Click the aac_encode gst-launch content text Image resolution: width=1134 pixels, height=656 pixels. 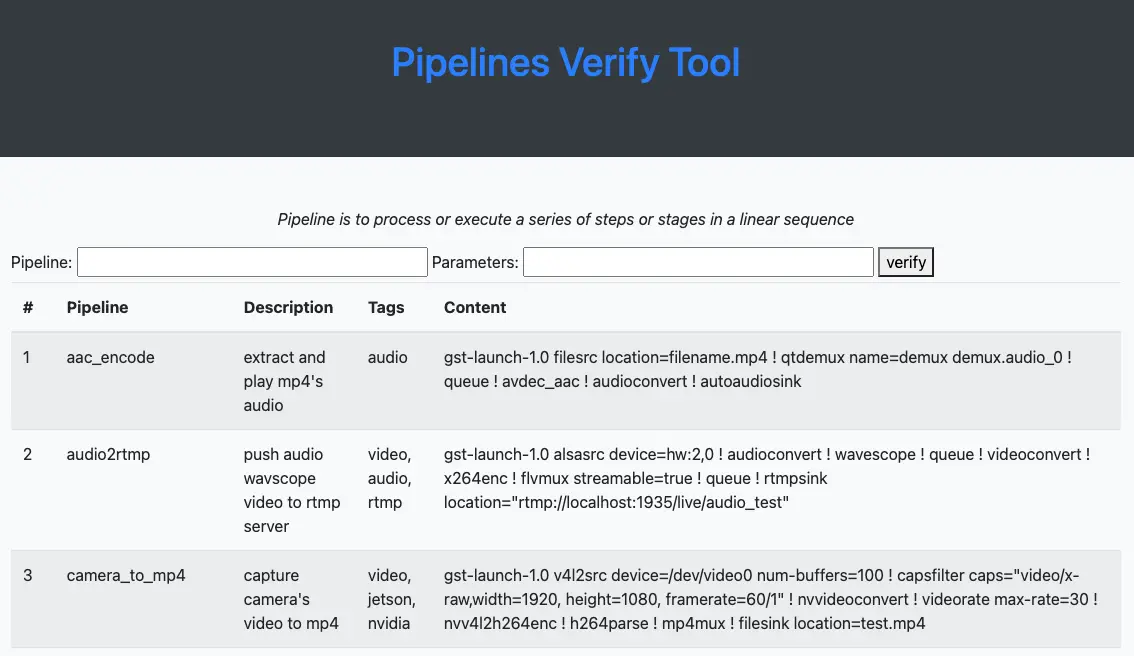point(758,369)
